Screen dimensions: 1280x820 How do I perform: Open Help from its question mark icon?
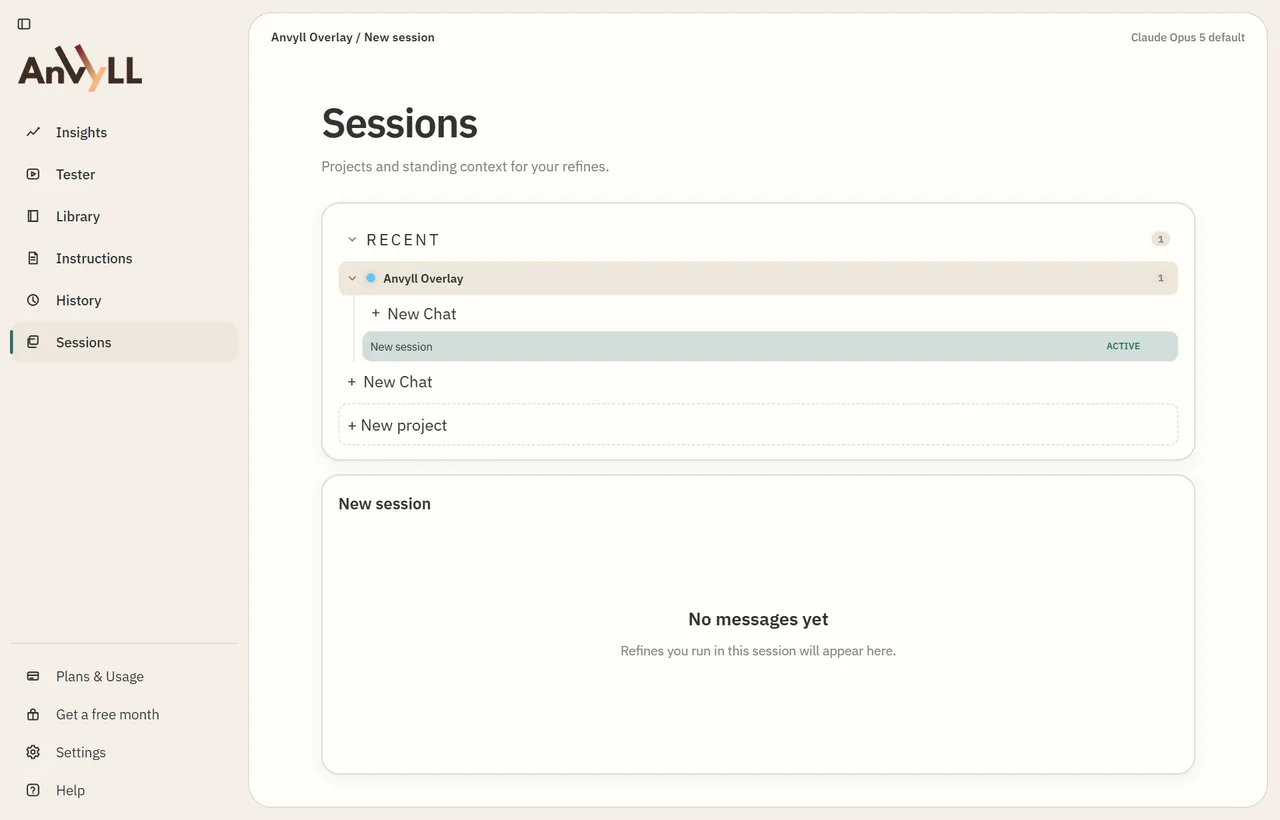[x=33, y=790]
